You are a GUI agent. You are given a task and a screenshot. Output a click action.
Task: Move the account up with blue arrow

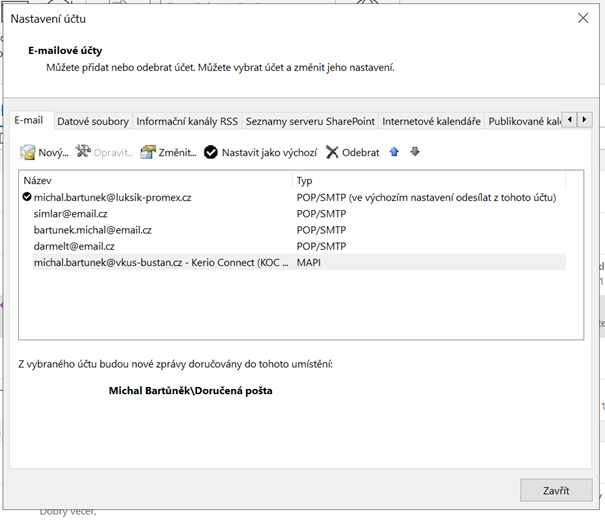point(394,152)
